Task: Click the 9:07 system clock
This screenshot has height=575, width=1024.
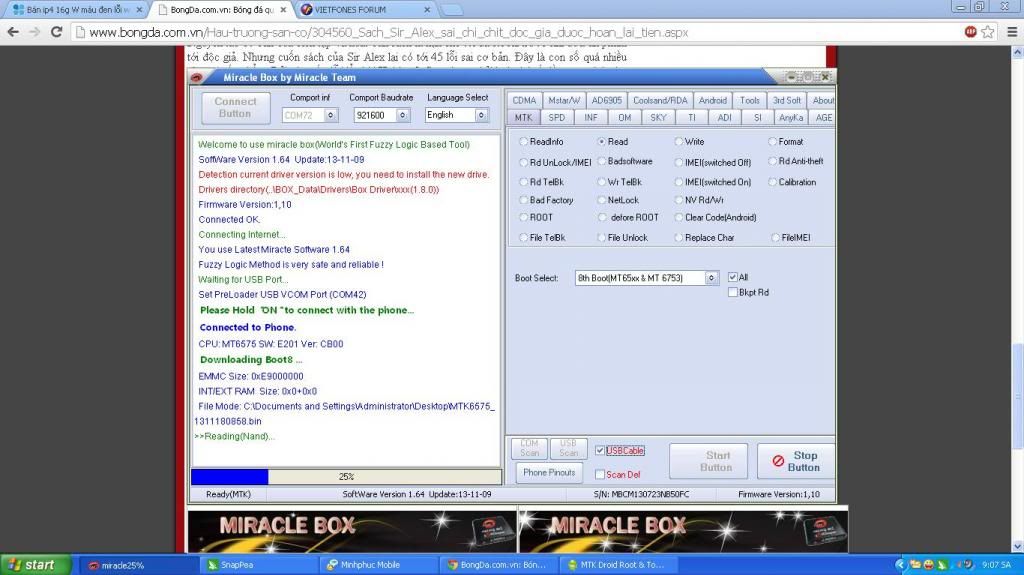Action: point(997,565)
